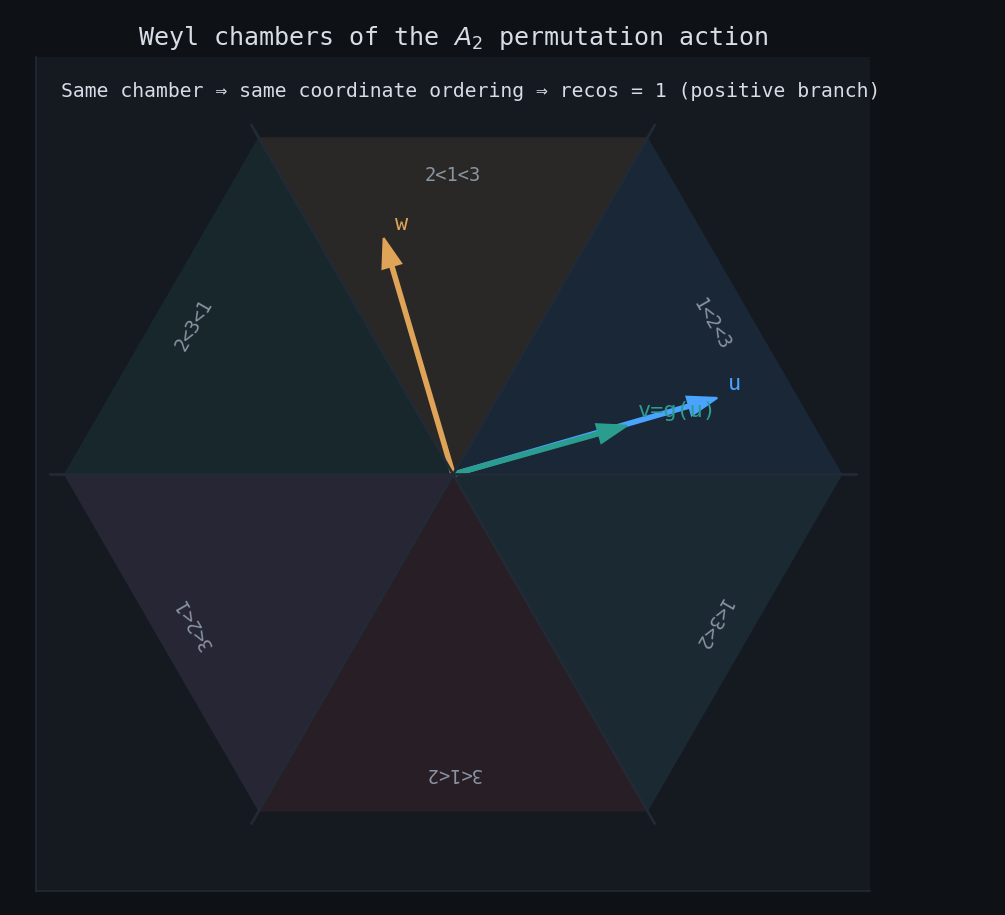The height and width of the screenshot is (915, 1005).
Task: Click the origin where all vectors meet
Action: point(454,474)
